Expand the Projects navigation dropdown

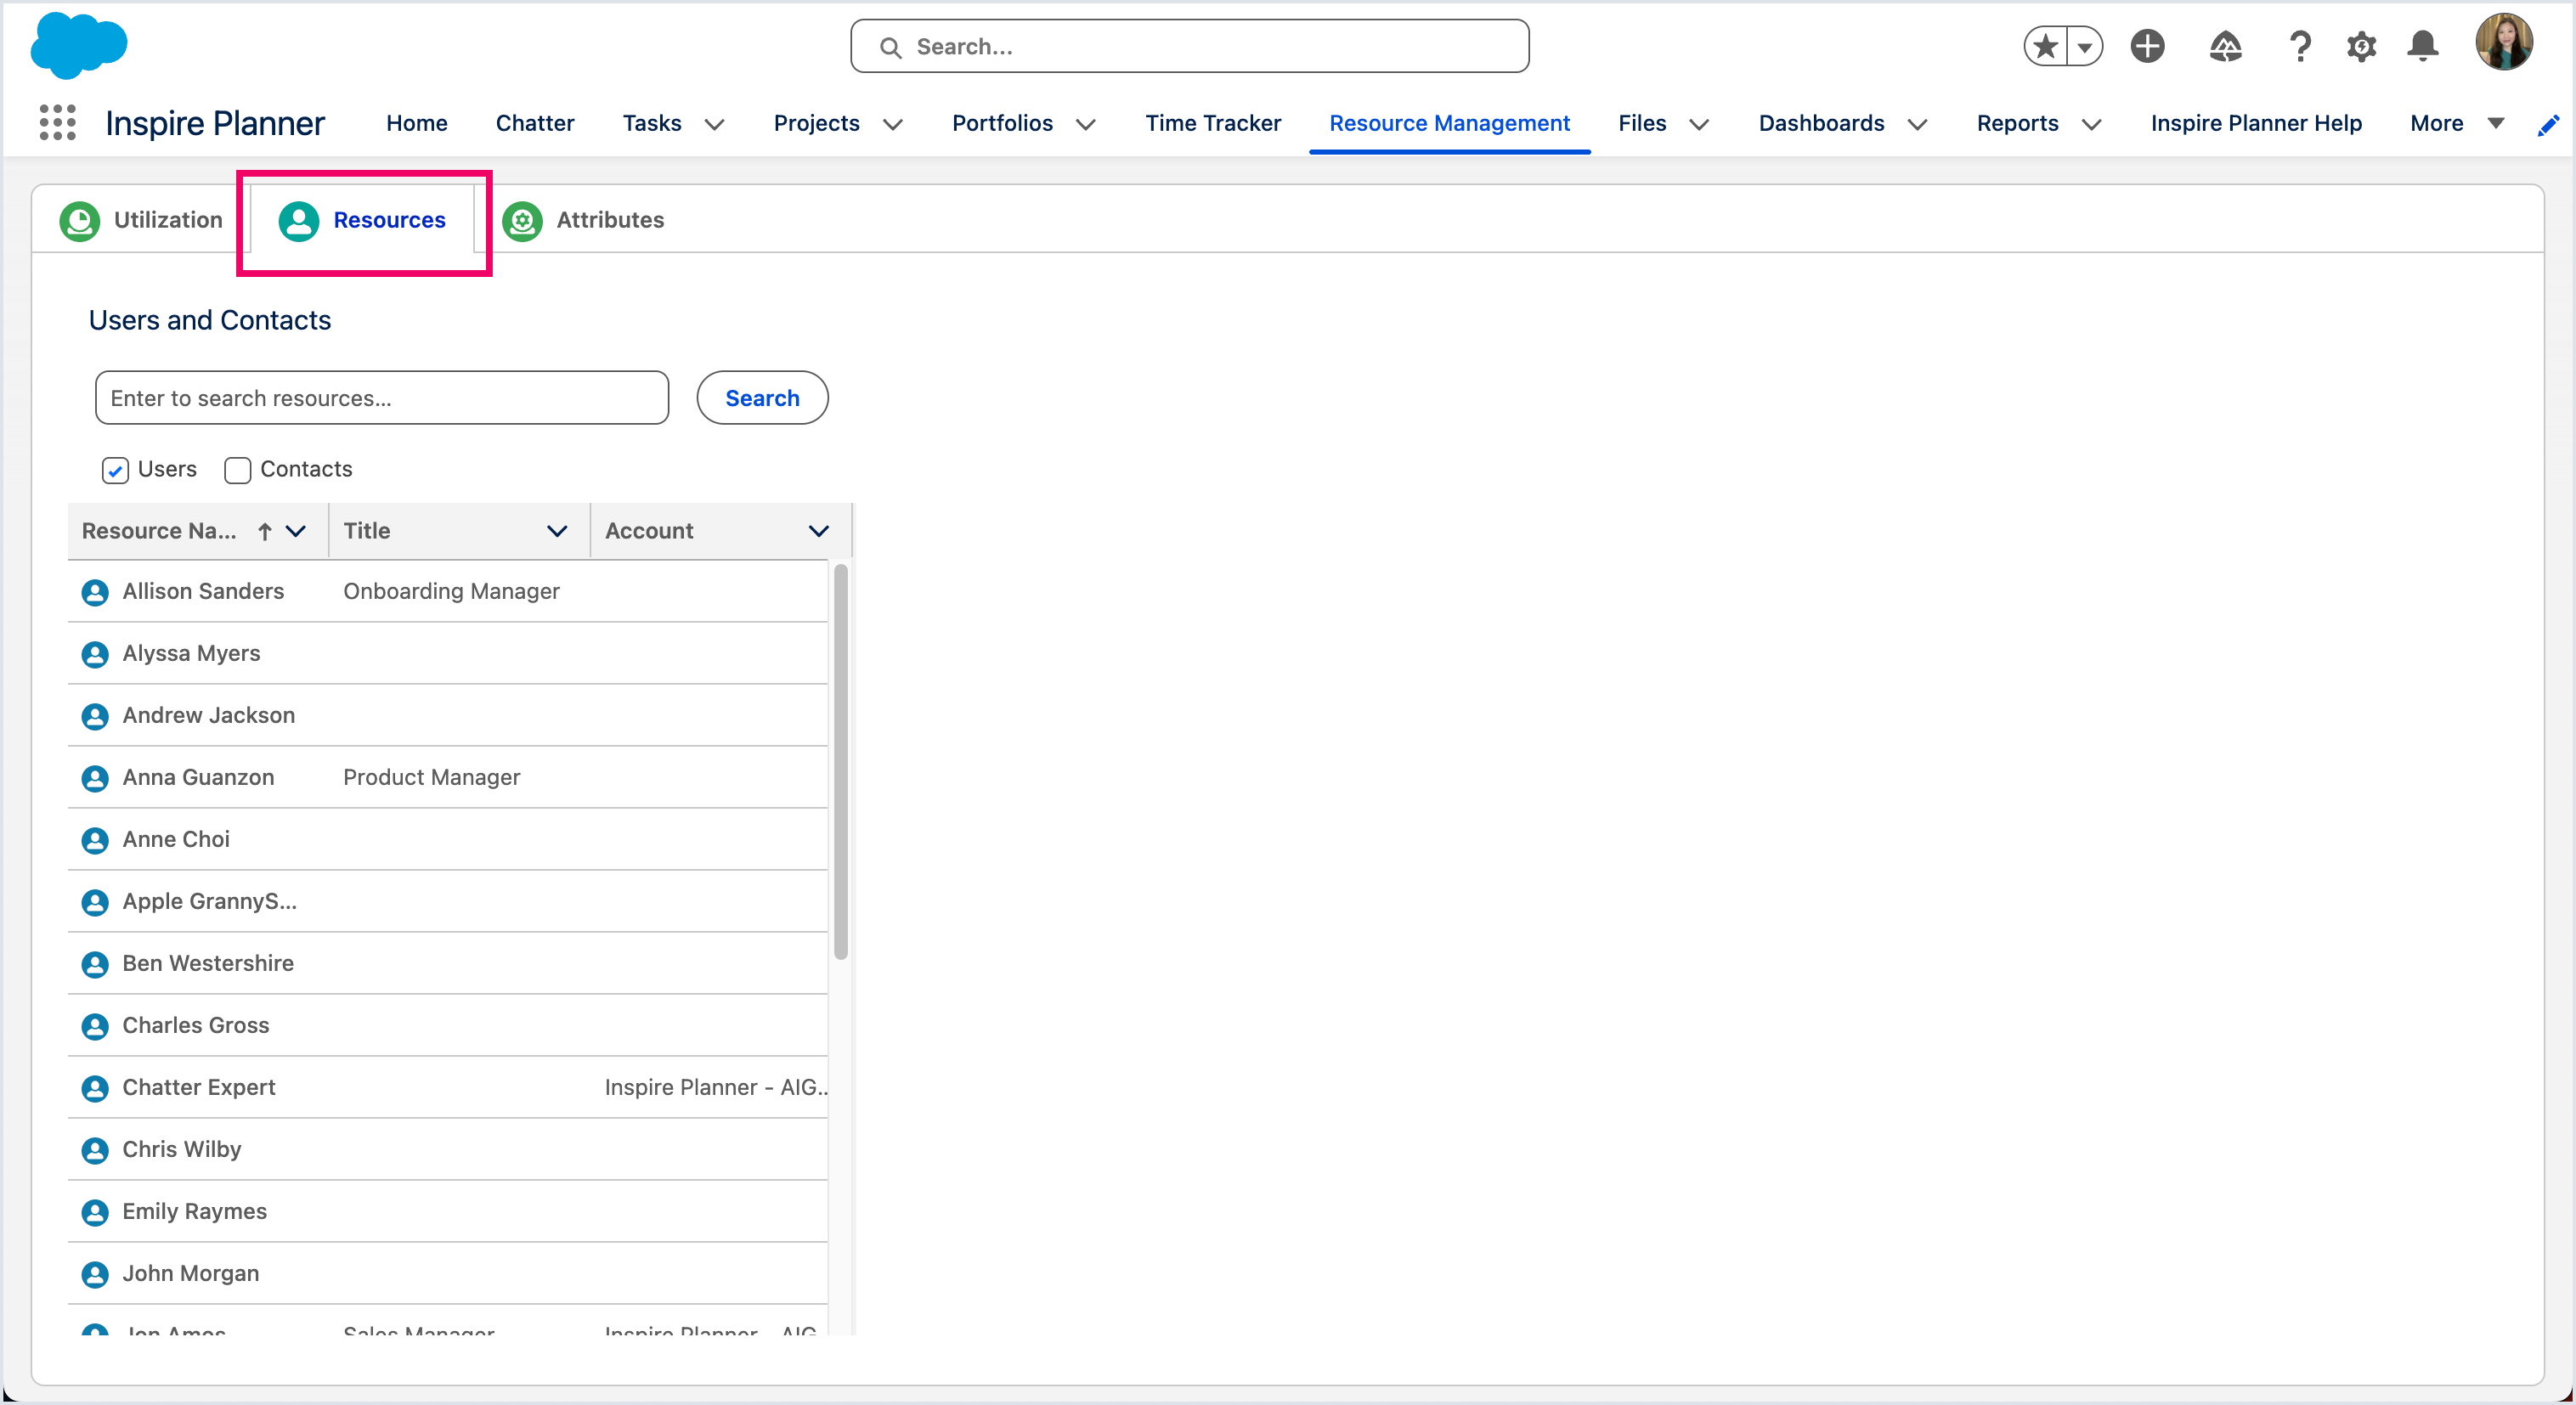pos(893,124)
